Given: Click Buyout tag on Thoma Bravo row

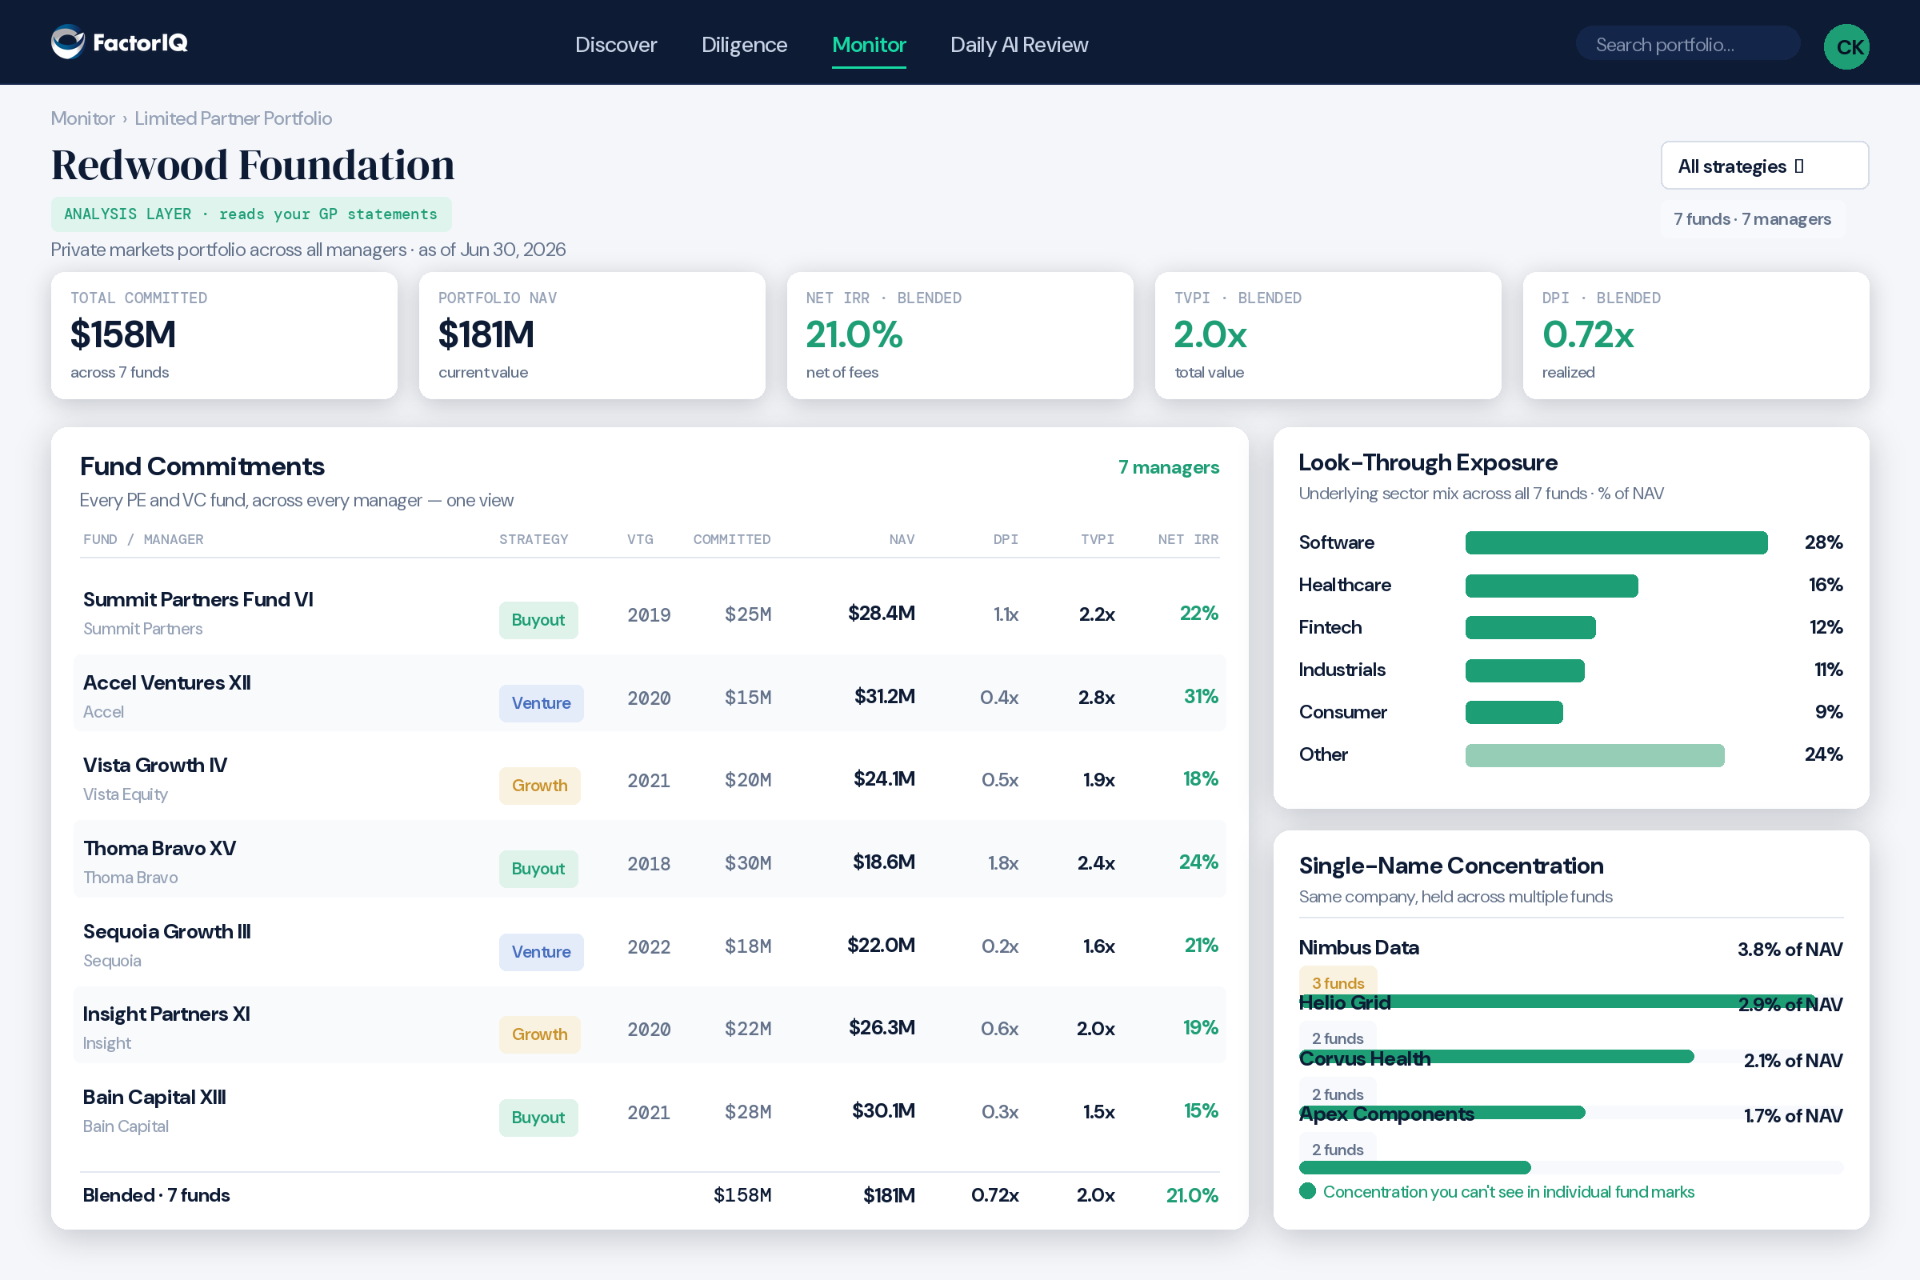Looking at the screenshot, I should pos(538,869).
